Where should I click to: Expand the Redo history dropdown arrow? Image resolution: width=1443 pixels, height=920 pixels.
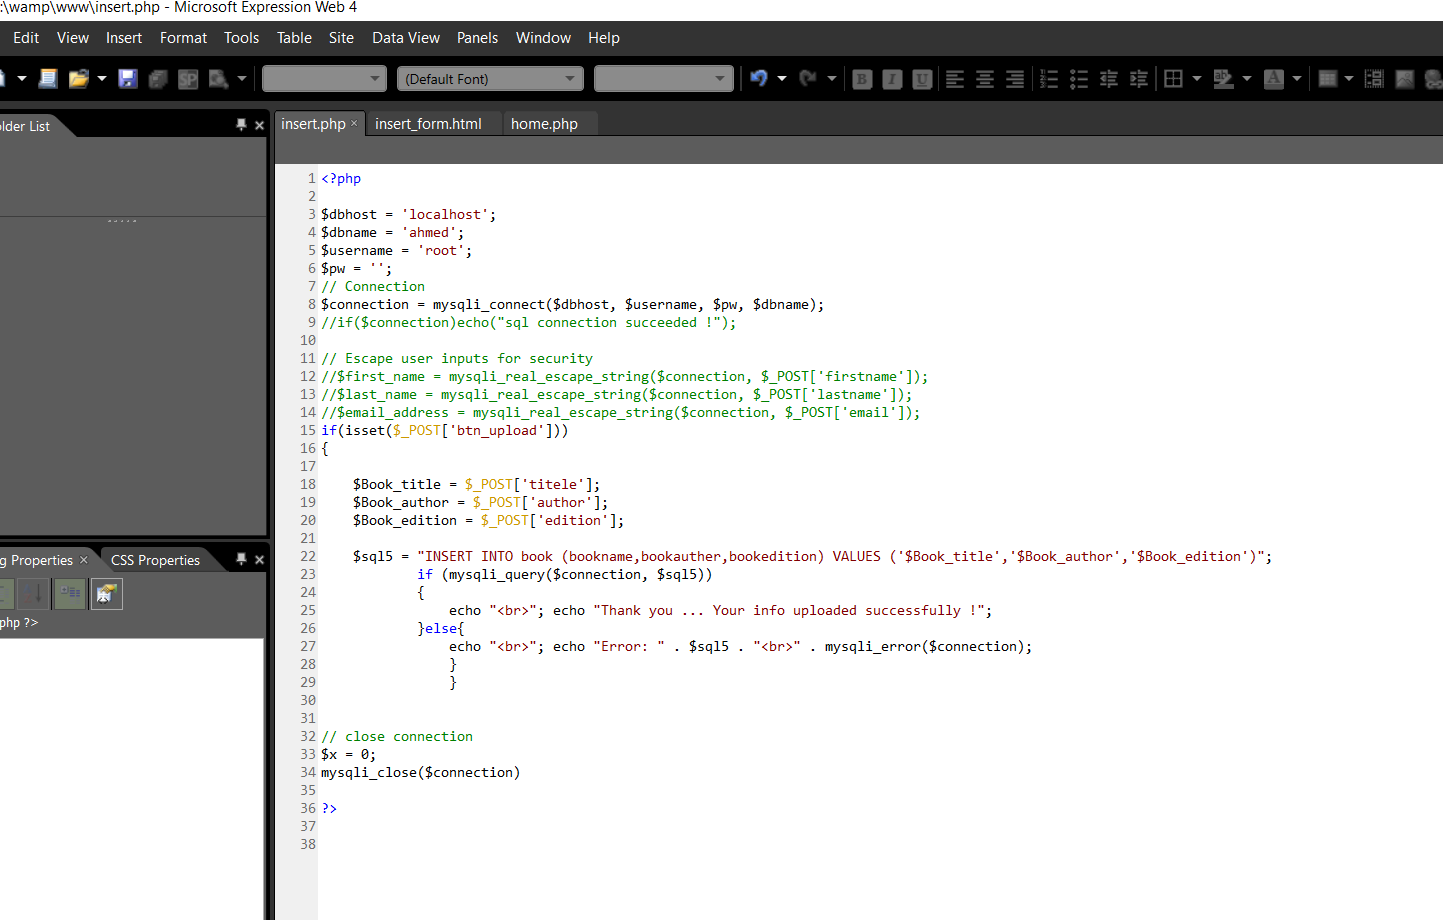point(832,79)
